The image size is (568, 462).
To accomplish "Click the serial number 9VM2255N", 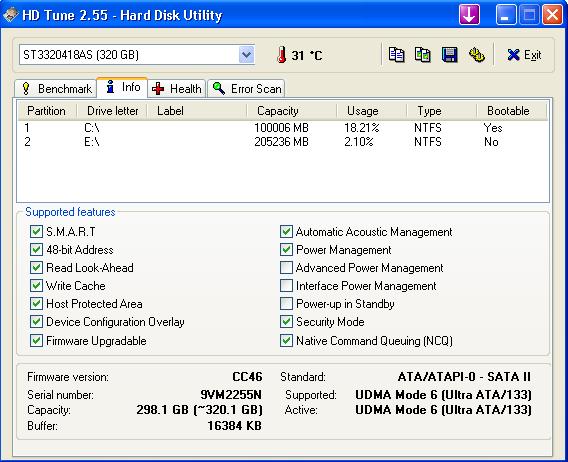I will (x=231, y=395).
